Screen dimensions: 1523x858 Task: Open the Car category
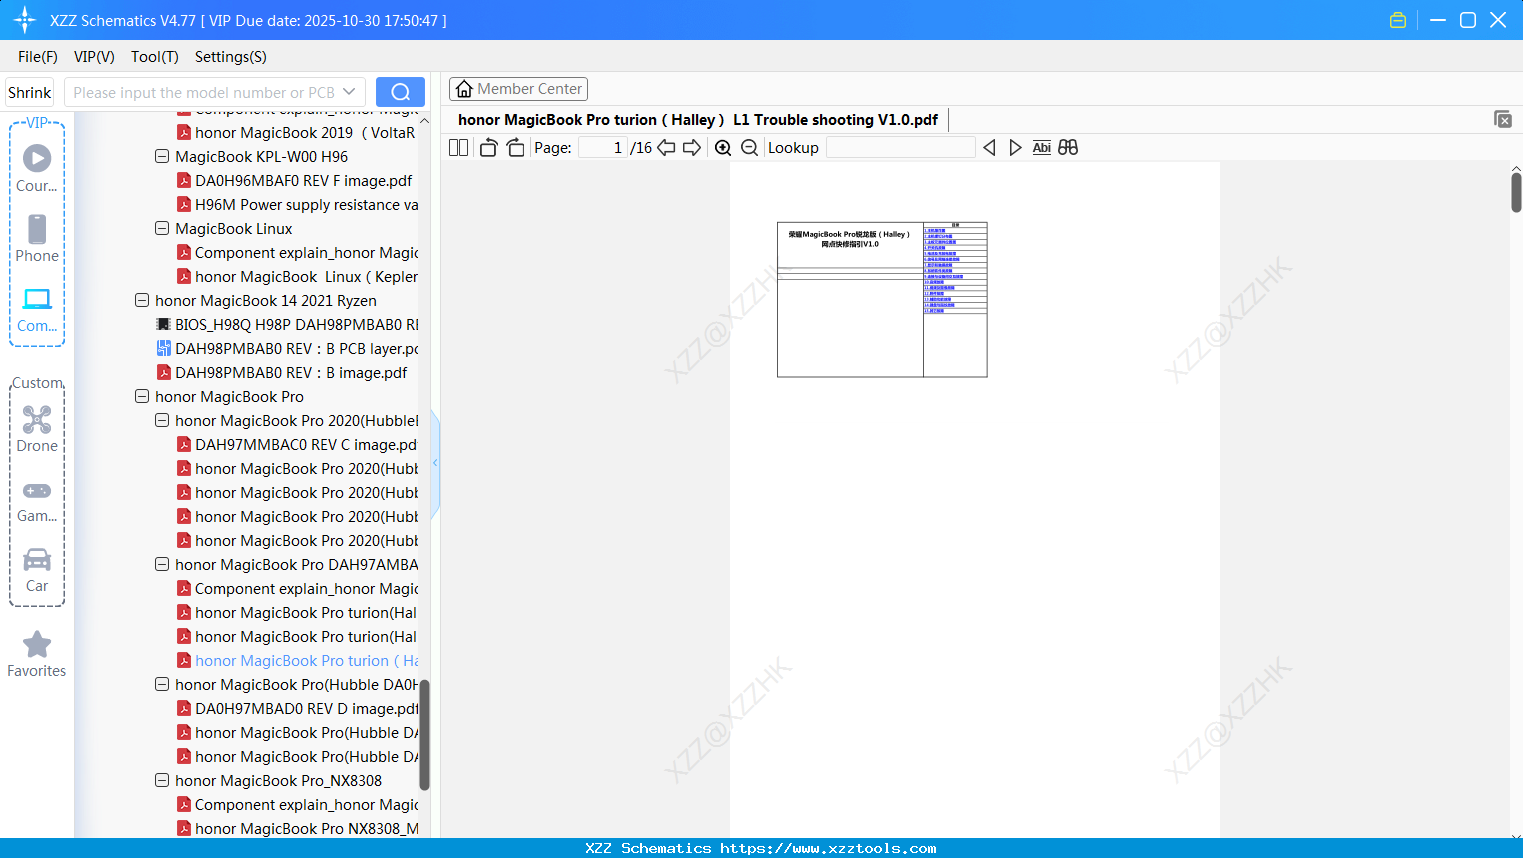(37, 571)
